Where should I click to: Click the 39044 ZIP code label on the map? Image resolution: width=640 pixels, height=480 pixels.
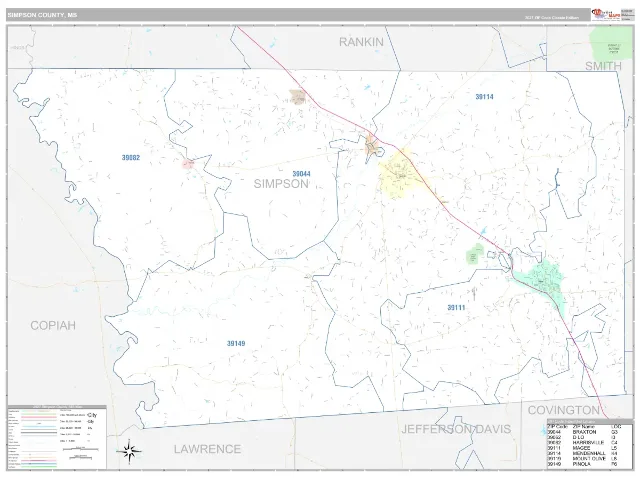click(x=302, y=173)
